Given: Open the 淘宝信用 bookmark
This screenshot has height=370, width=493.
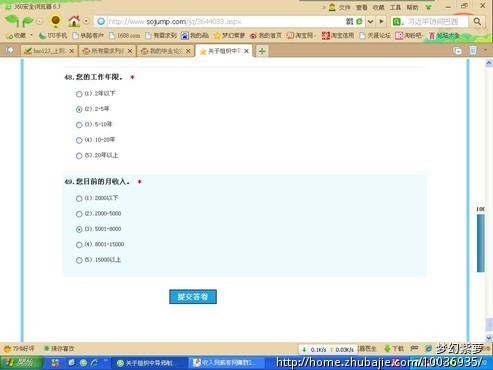Looking at the screenshot, I should coord(338,35).
